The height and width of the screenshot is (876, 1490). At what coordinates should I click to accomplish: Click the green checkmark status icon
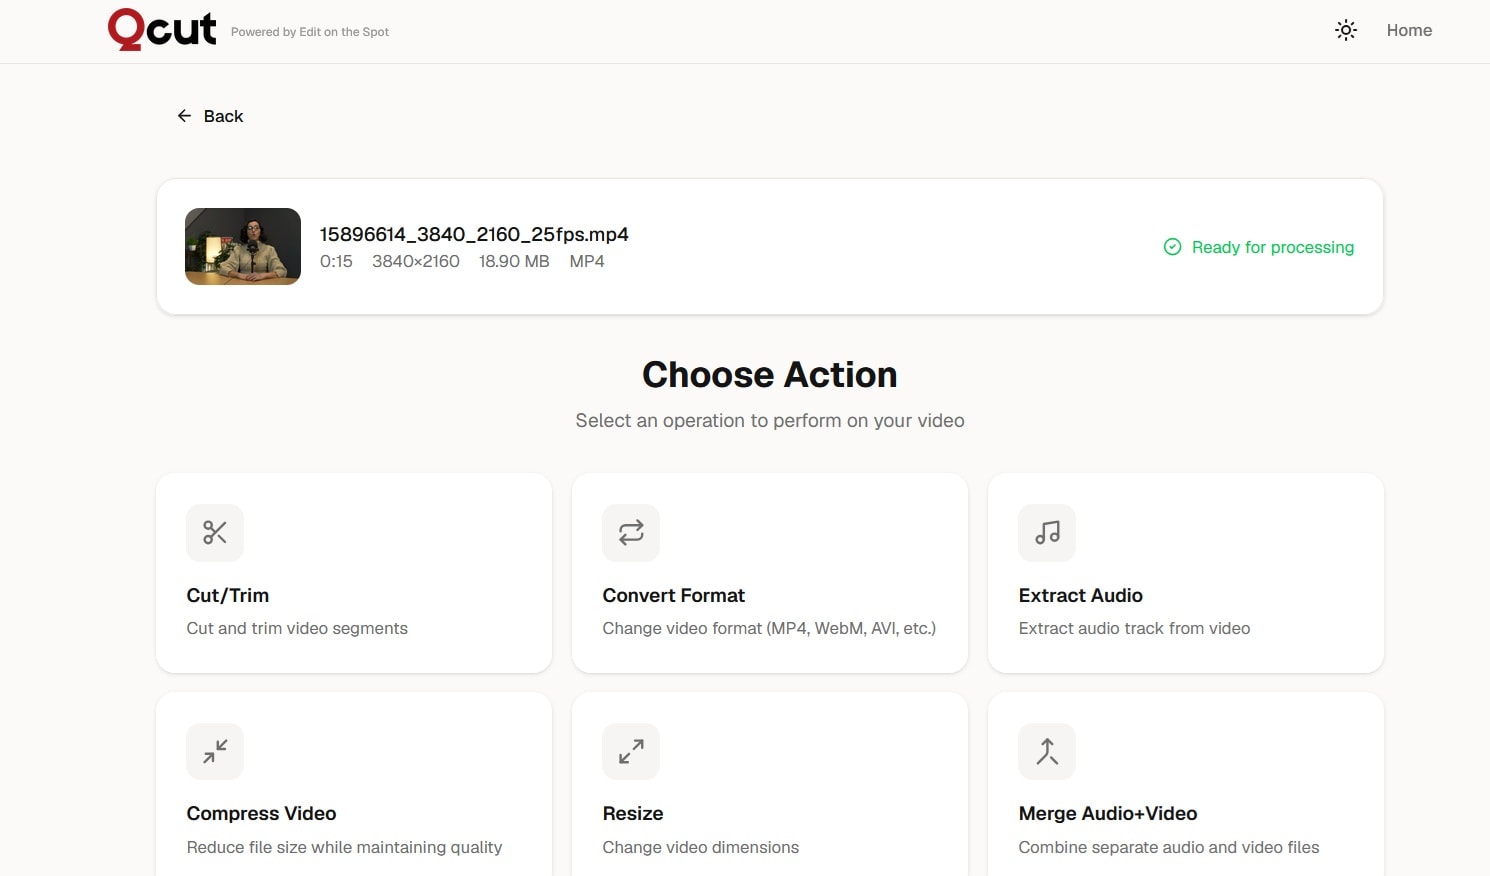tap(1173, 247)
